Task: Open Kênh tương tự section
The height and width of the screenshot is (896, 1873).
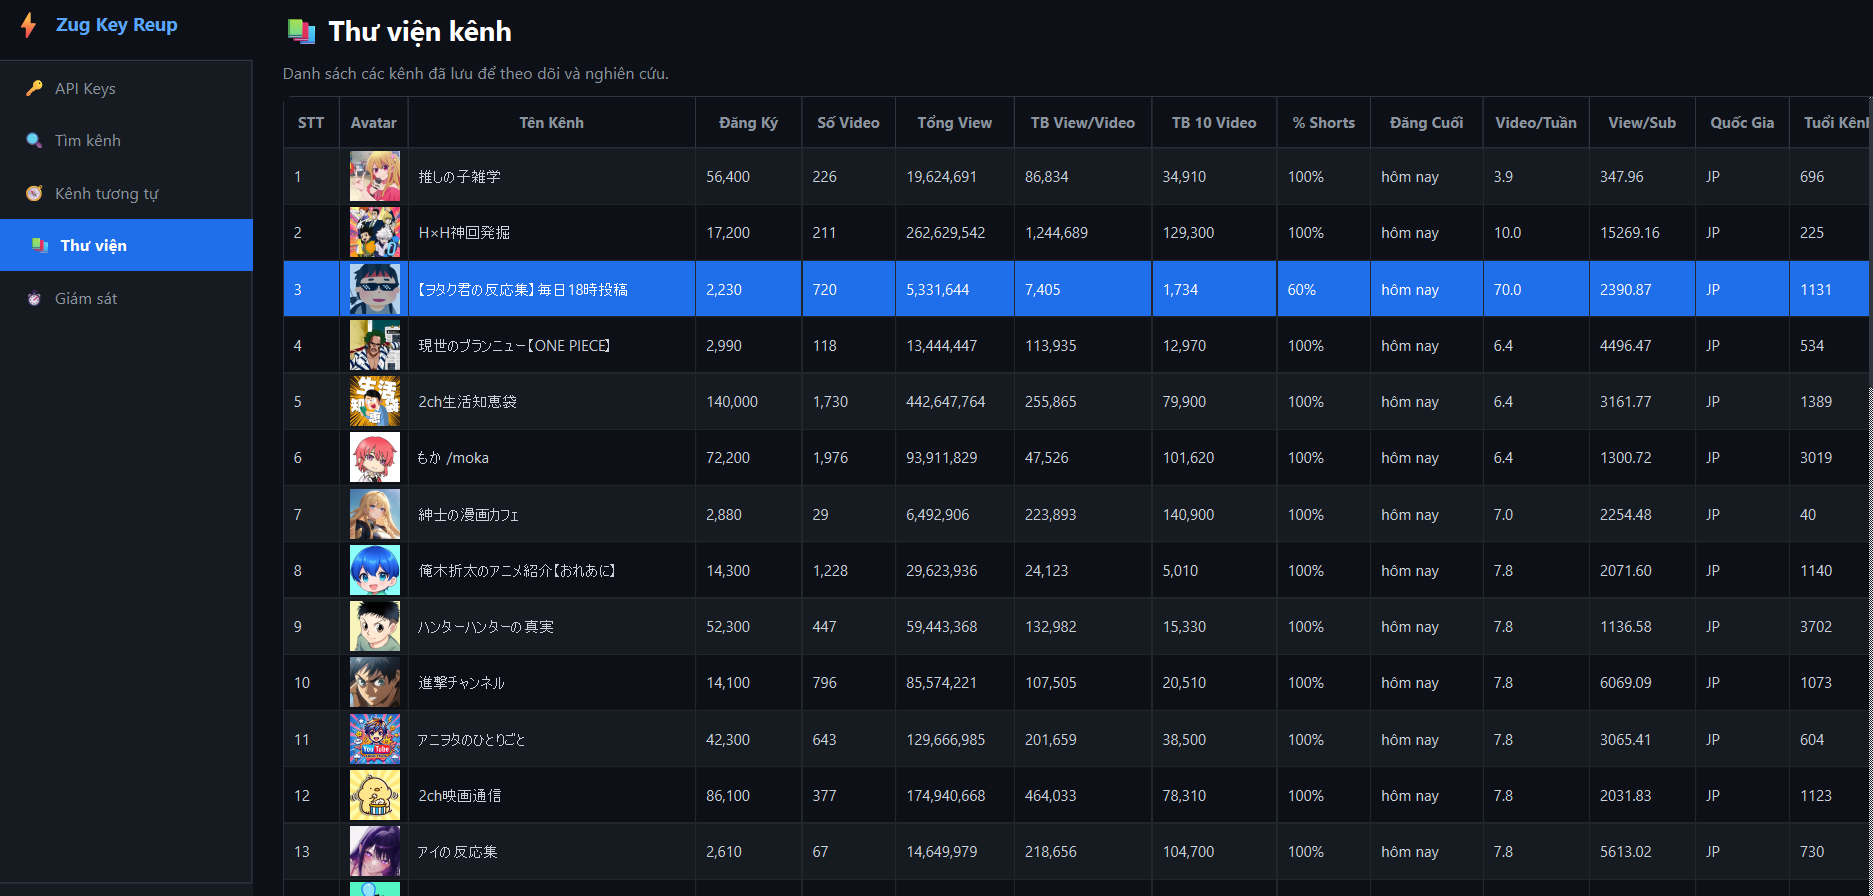Action: tap(126, 193)
